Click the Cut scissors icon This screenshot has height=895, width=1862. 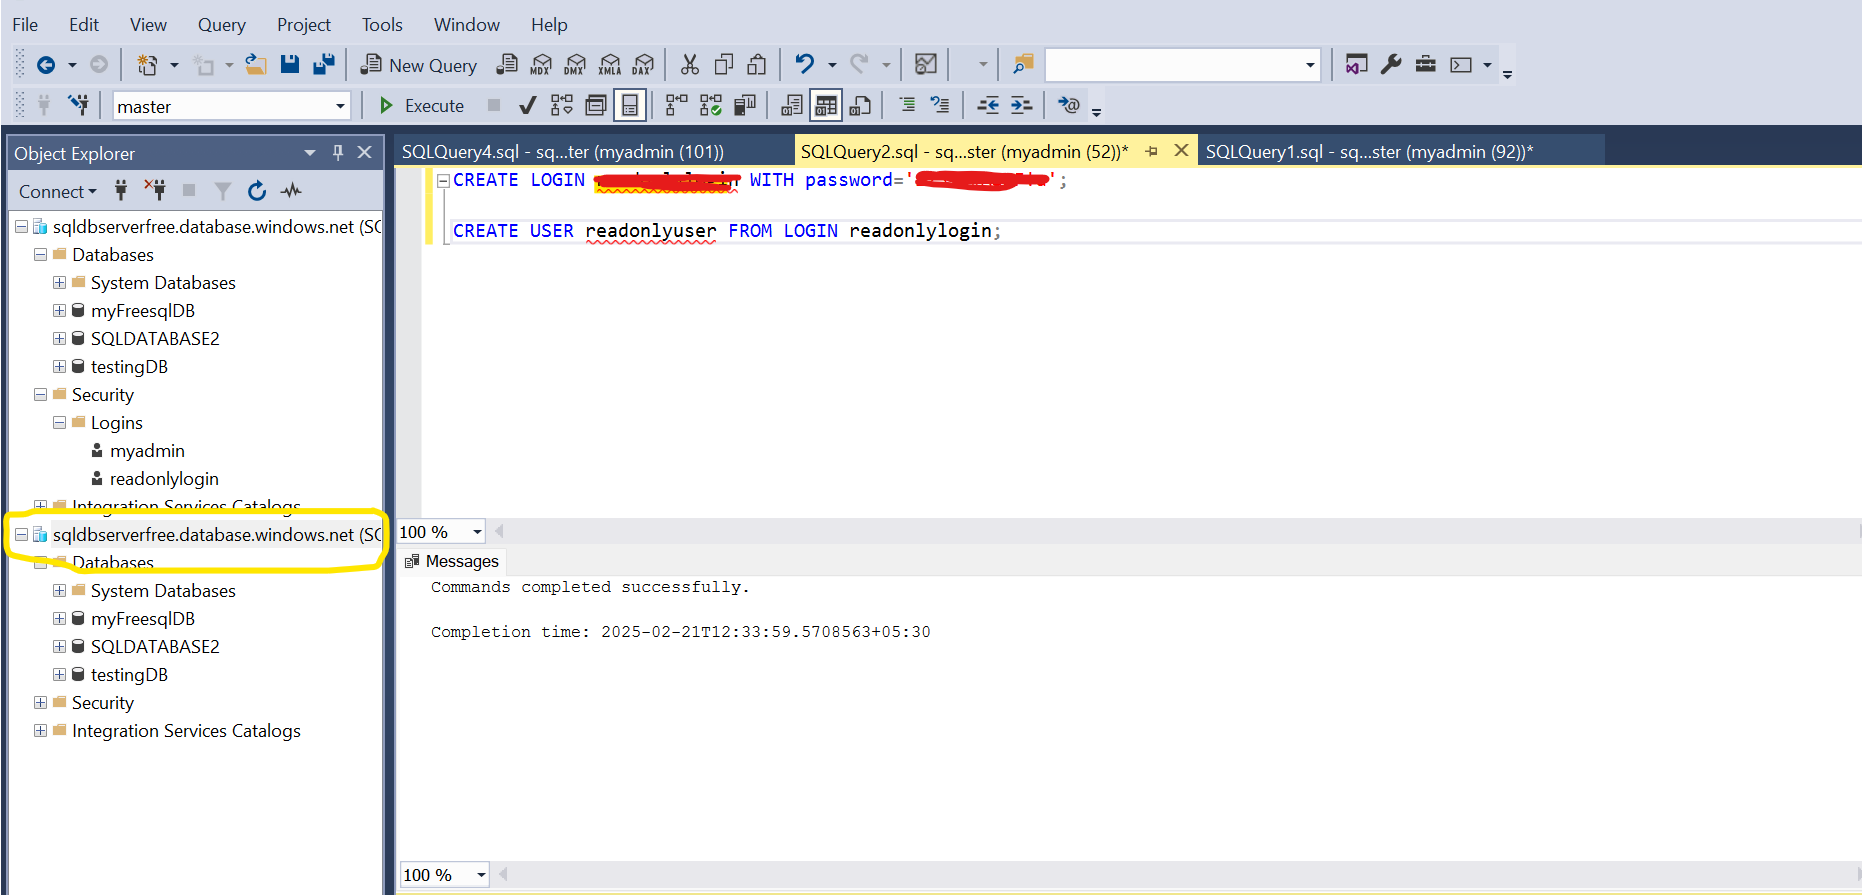coord(690,65)
